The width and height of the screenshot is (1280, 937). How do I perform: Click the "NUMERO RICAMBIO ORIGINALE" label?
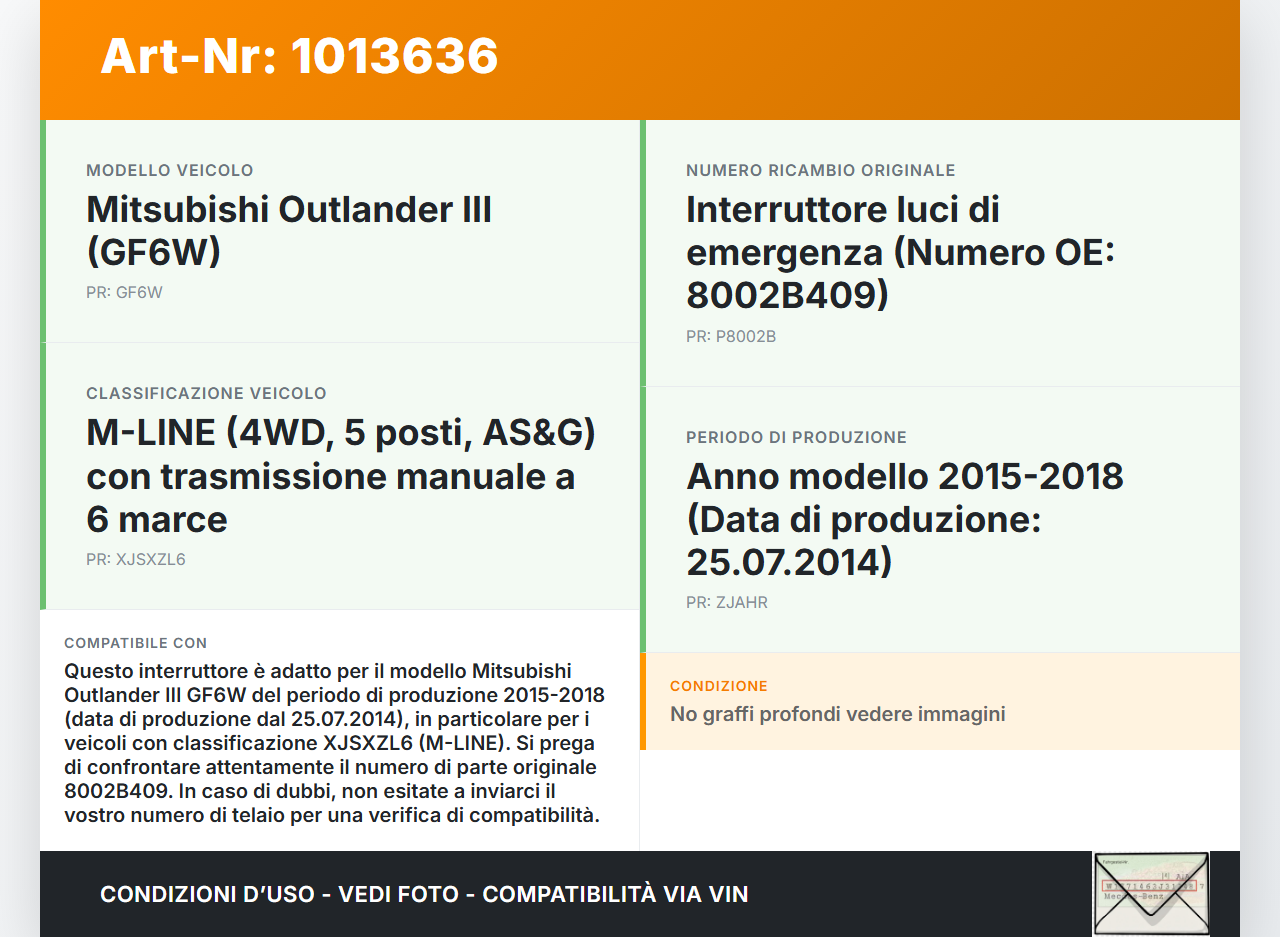click(x=821, y=170)
